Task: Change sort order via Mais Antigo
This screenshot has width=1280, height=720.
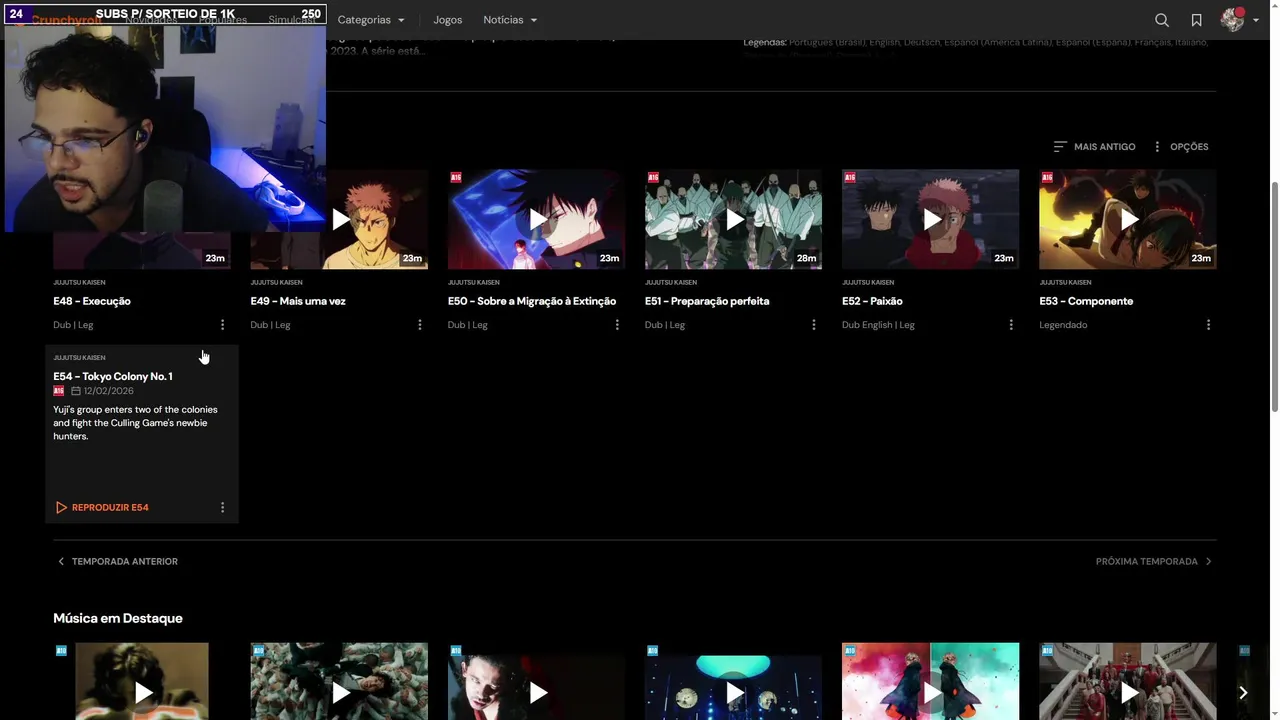Action: click(x=1094, y=146)
